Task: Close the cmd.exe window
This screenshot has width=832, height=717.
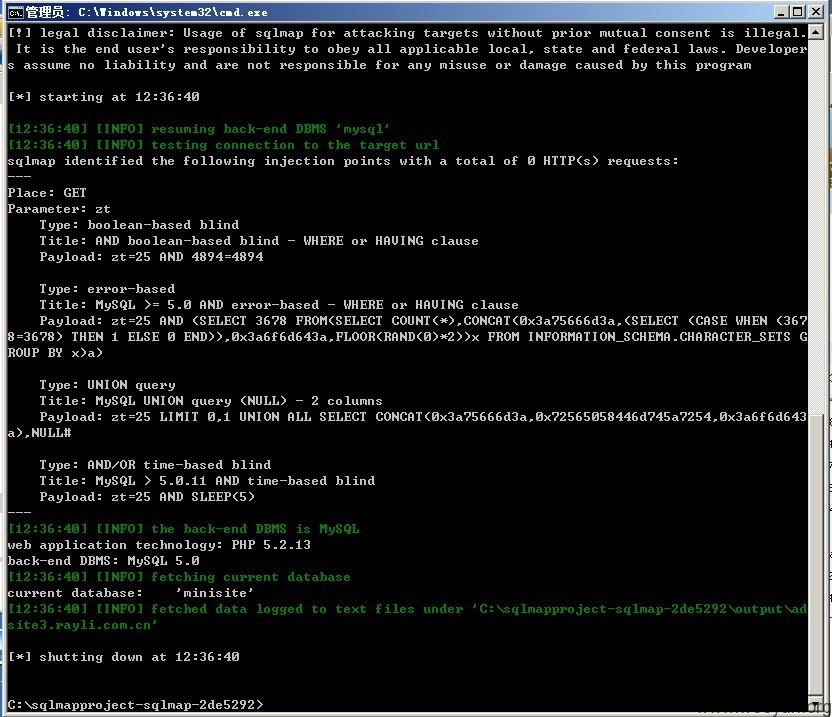Action: 816,12
